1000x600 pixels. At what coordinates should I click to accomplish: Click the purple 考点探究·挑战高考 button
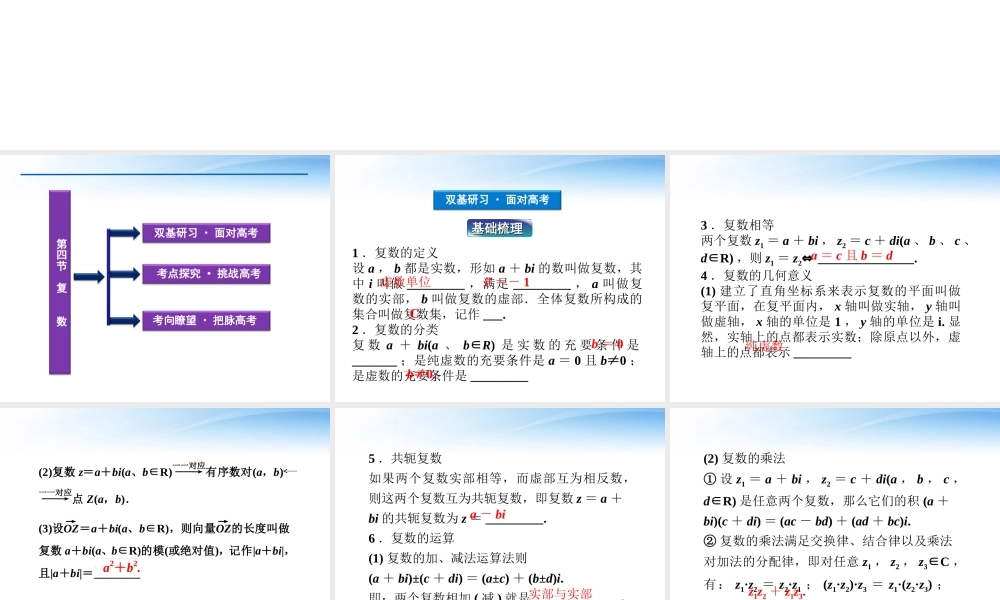pos(206,274)
